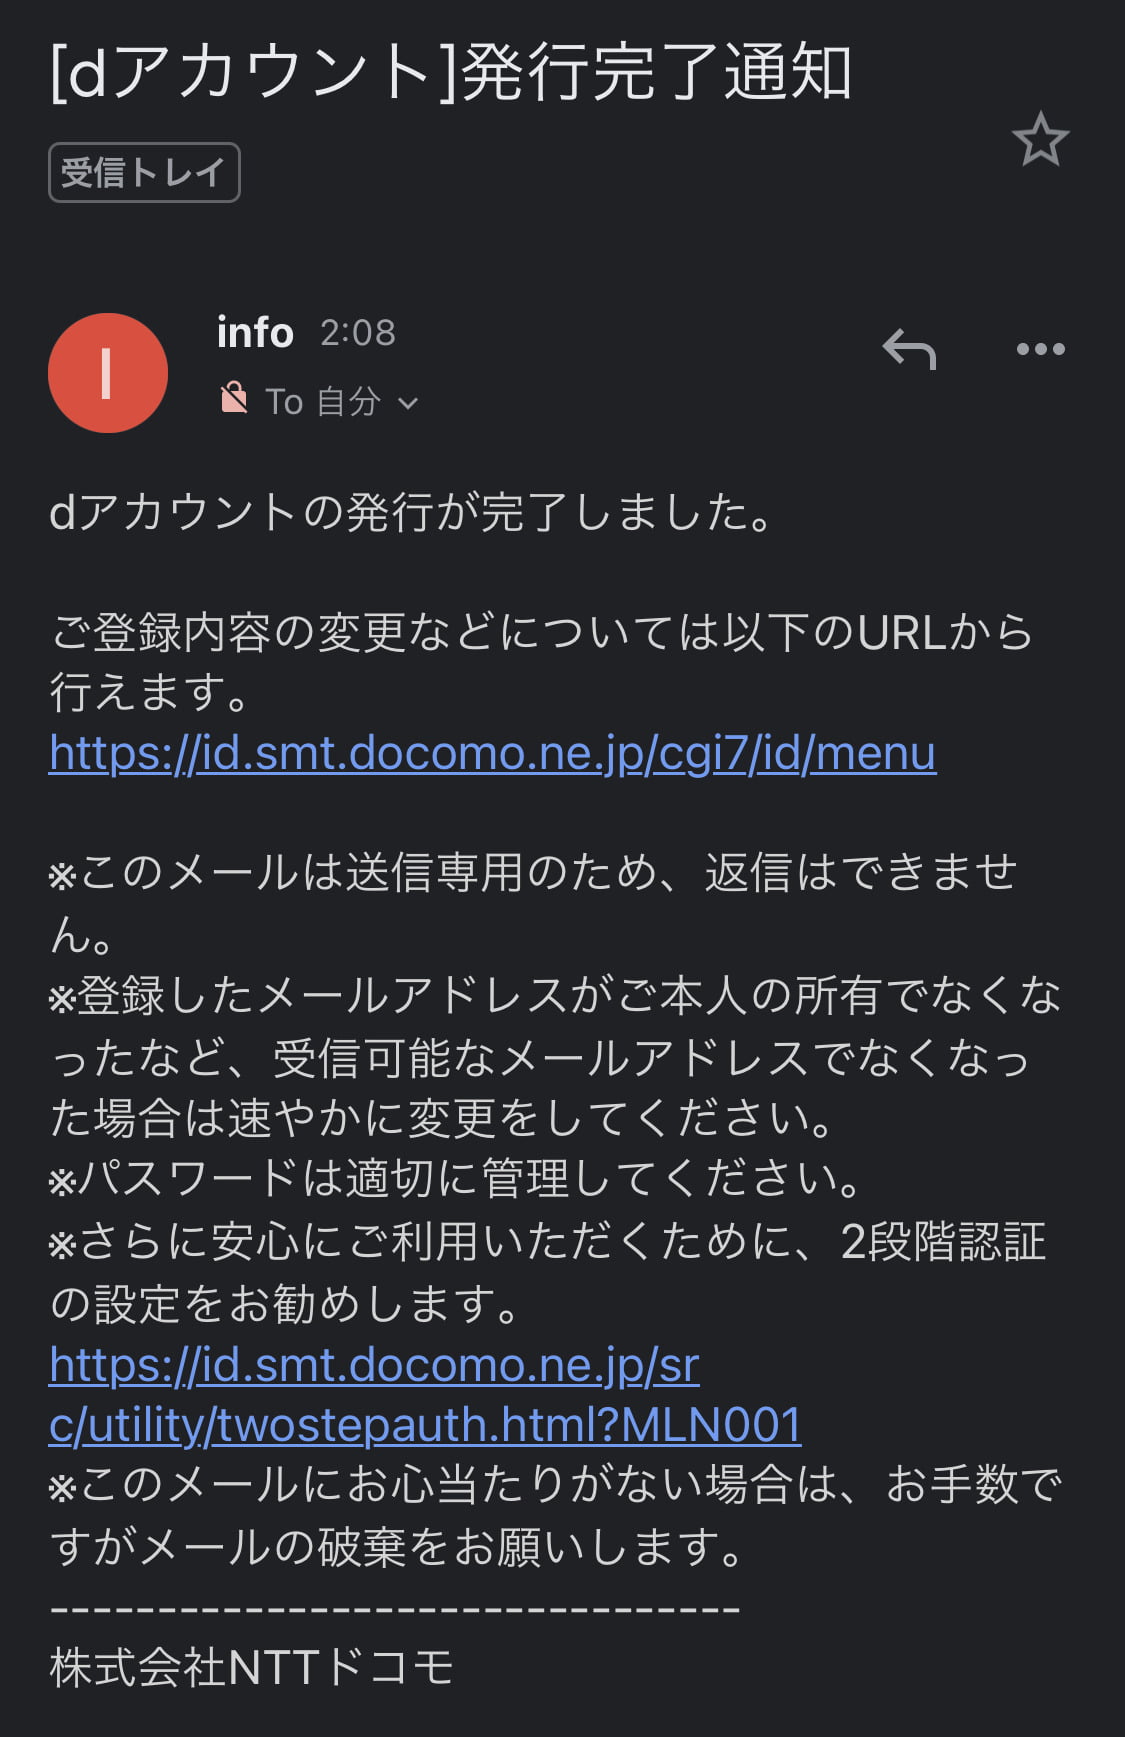1125x1737 pixels.
Task: Select the 受信トレイ label chip
Action: pyautogui.click(x=144, y=172)
